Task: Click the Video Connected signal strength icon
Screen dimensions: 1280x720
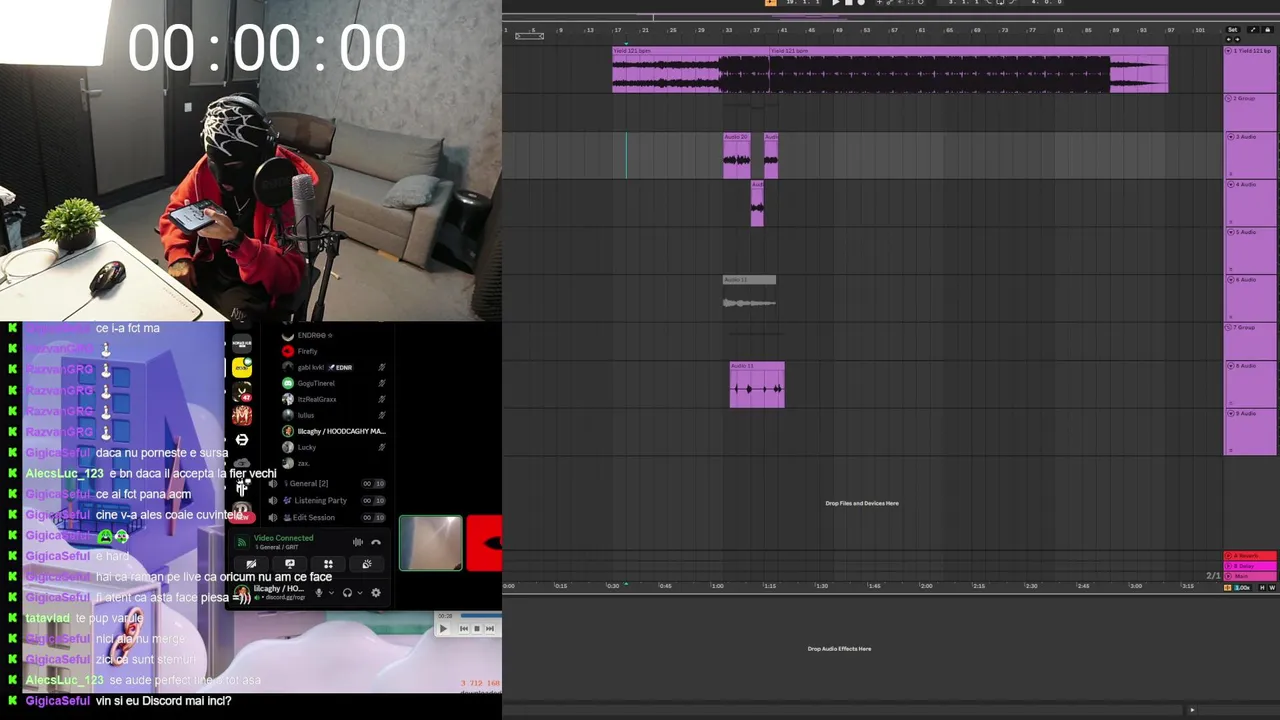Action: (242, 542)
